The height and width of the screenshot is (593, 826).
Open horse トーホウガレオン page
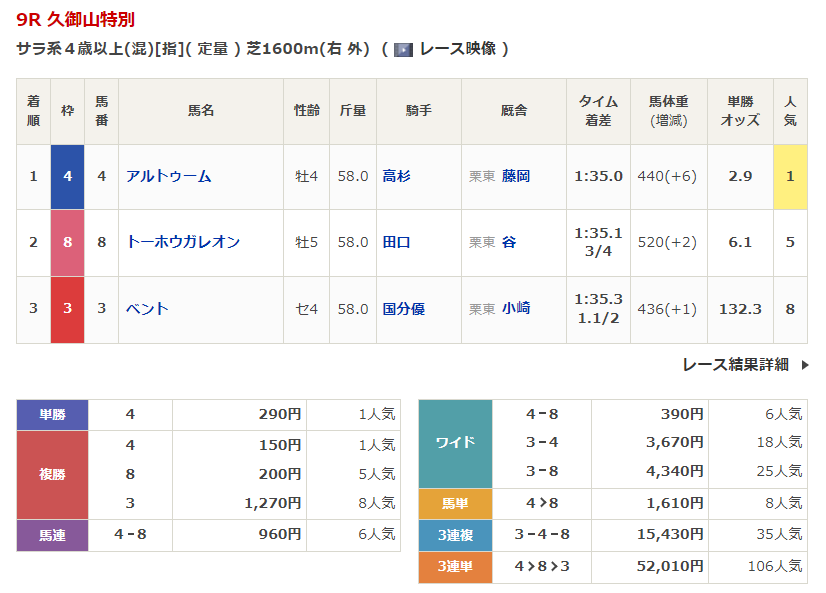(x=183, y=242)
